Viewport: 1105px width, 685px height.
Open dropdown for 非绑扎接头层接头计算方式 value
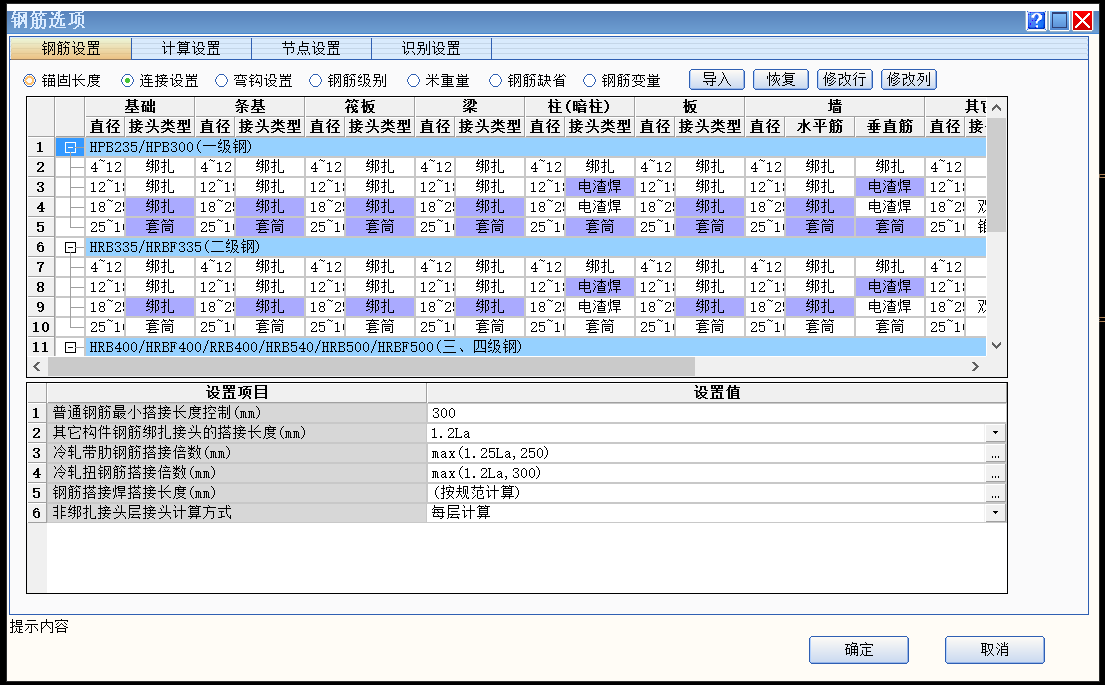click(x=995, y=512)
